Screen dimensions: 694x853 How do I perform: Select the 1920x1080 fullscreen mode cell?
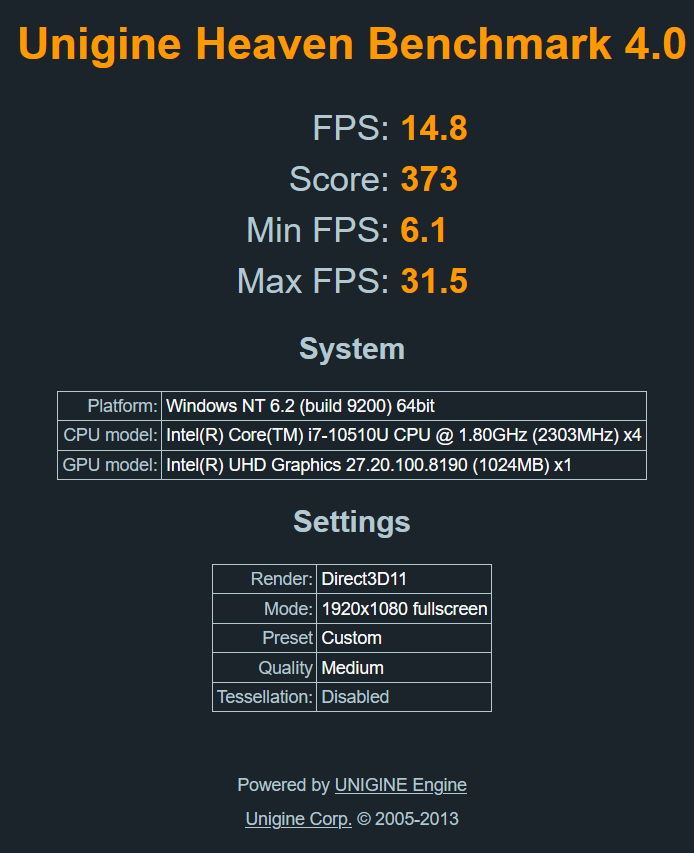click(x=404, y=609)
